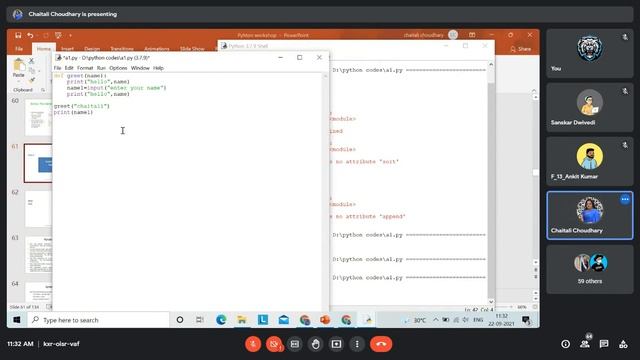
Task: Open File Explorer from taskbar
Action: 242,320
